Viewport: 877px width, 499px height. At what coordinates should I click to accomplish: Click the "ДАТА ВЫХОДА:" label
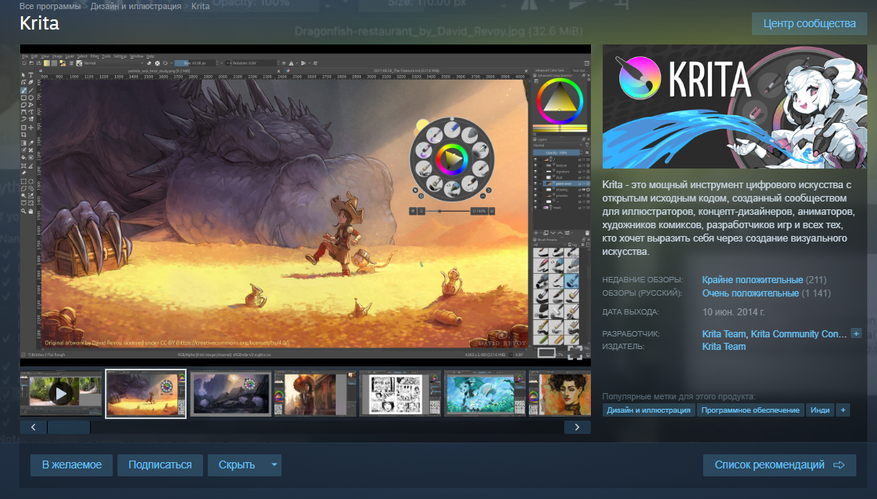click(x=630, y=312)
